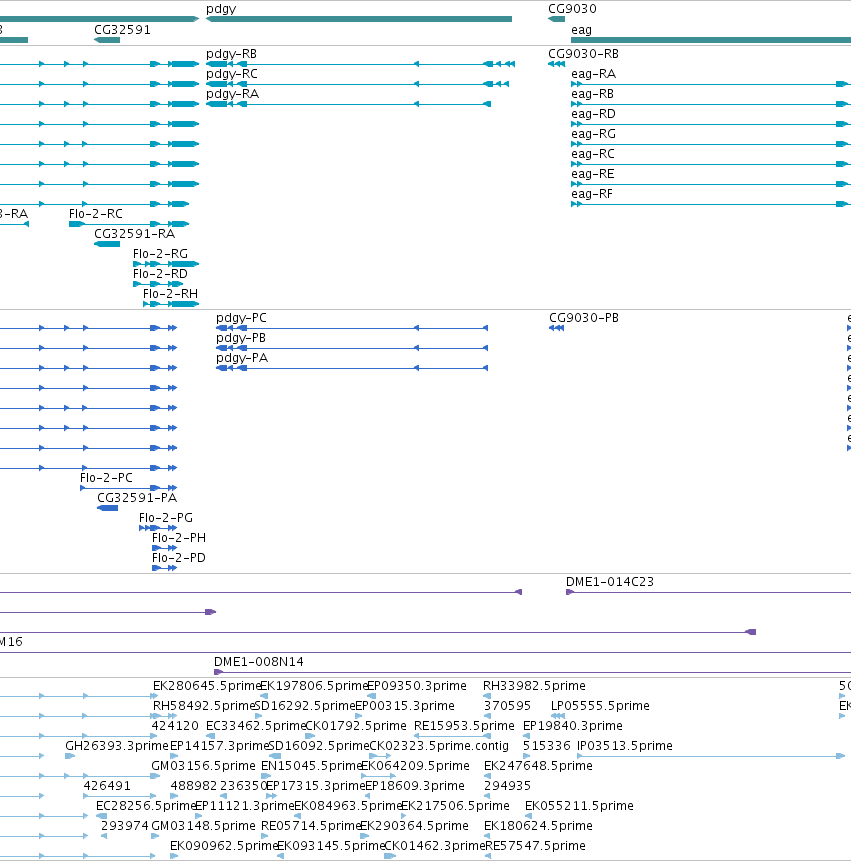Open the CG9030-PB protein feature
Viewport: 851px width, 861px height.
(x=557, y=328)
